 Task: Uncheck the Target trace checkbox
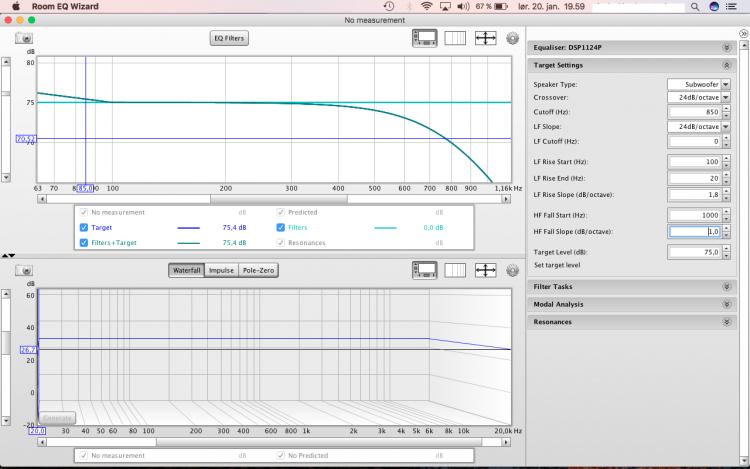click(x=83, y=227)
